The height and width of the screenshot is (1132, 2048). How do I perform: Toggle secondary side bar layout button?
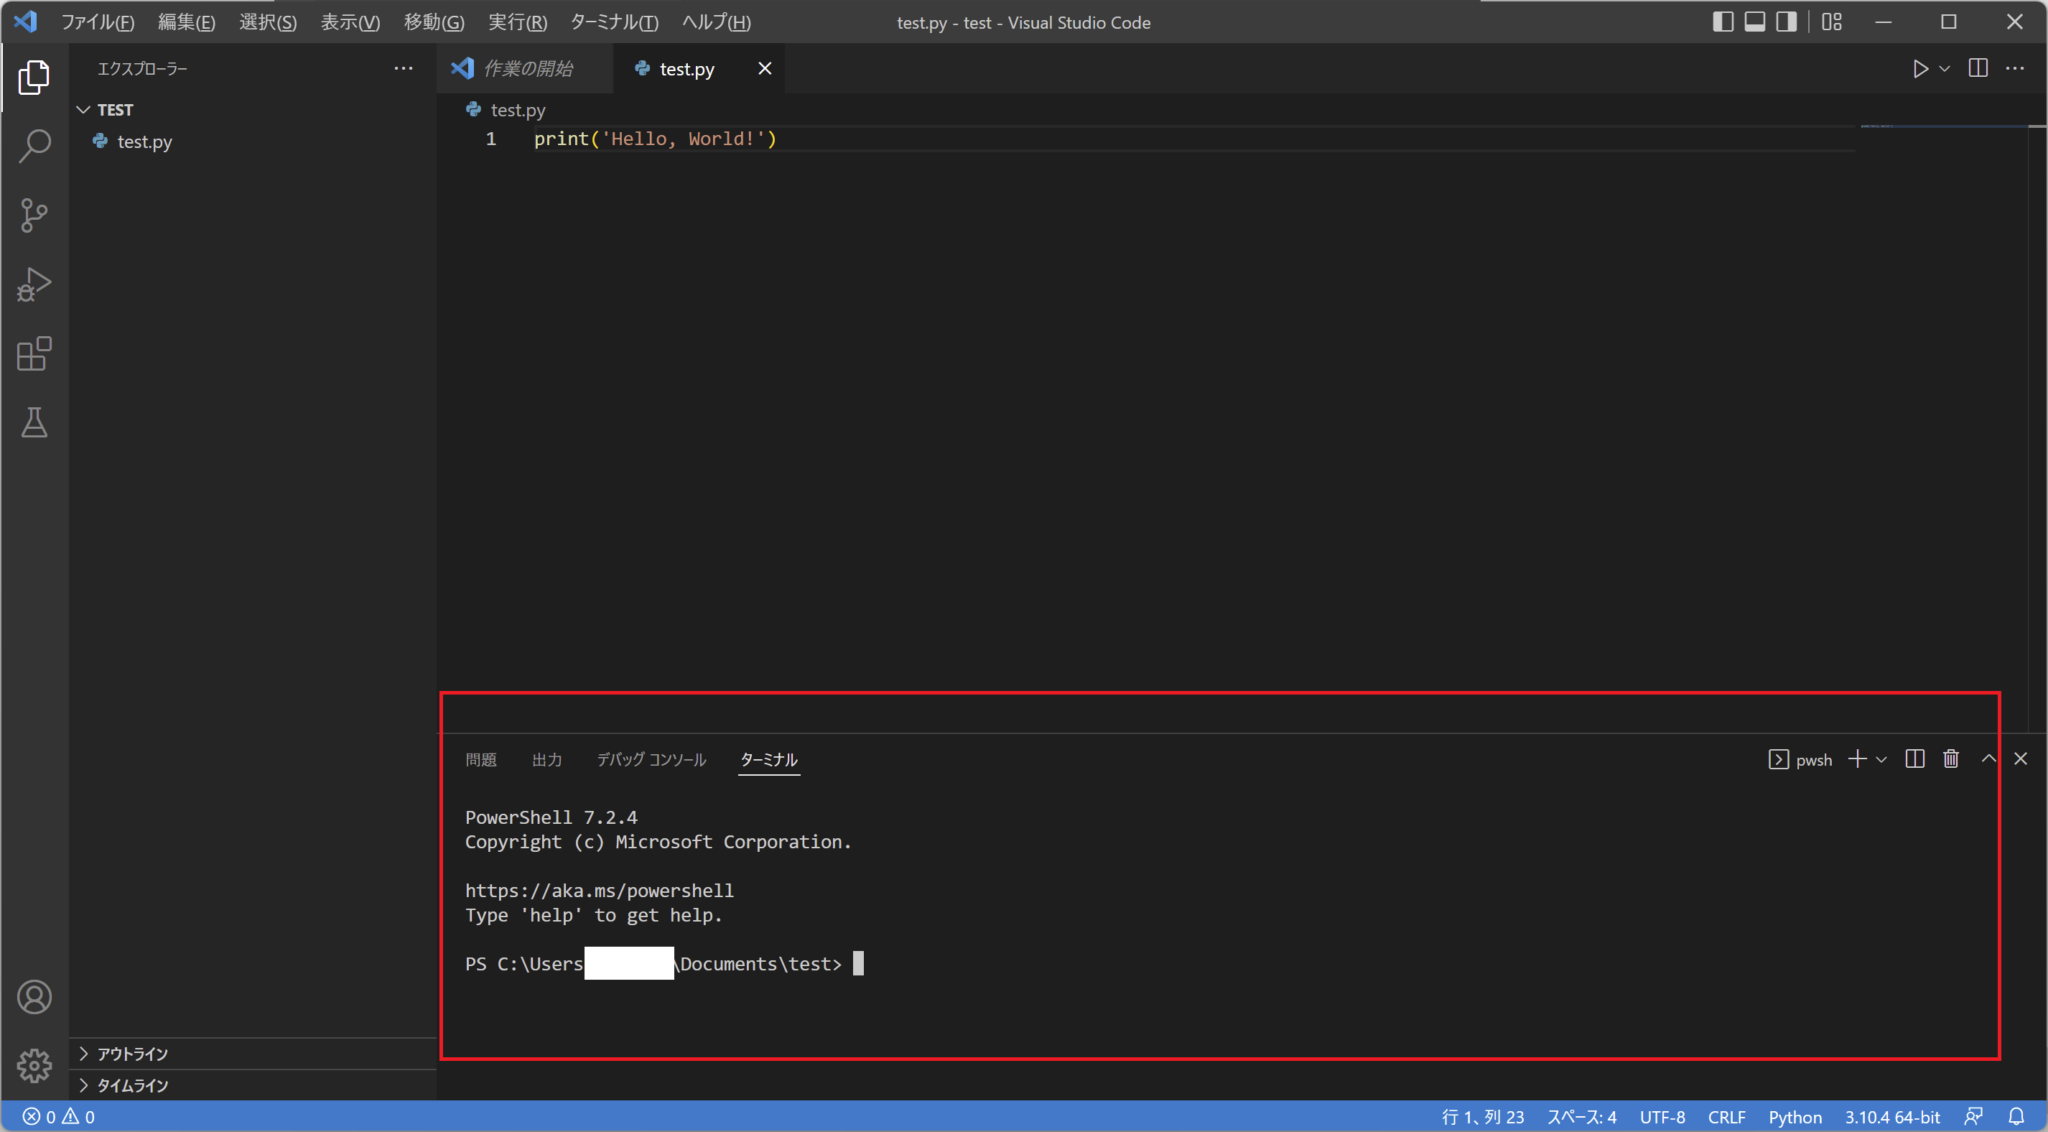1787,22
